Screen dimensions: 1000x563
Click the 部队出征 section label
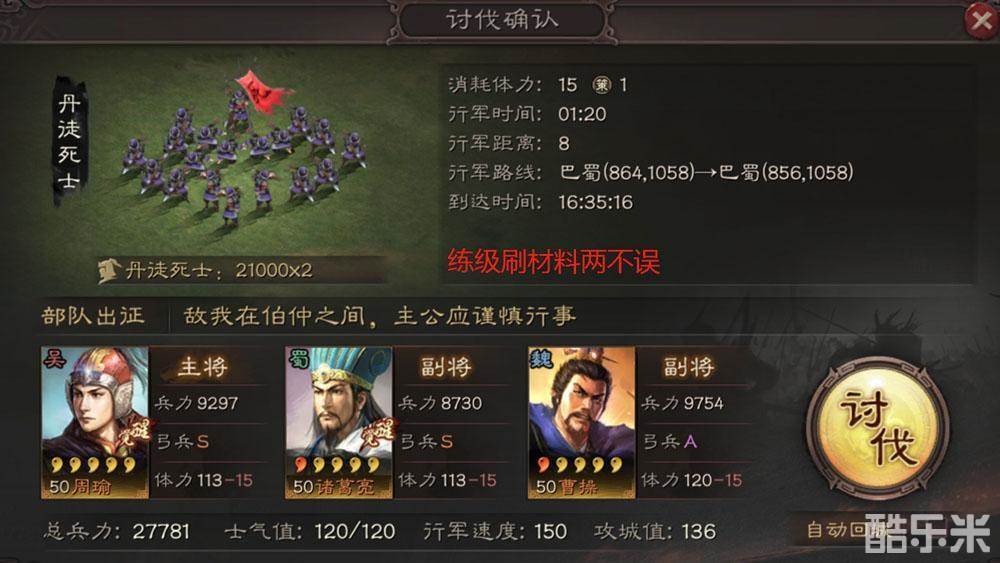(93, 316)
